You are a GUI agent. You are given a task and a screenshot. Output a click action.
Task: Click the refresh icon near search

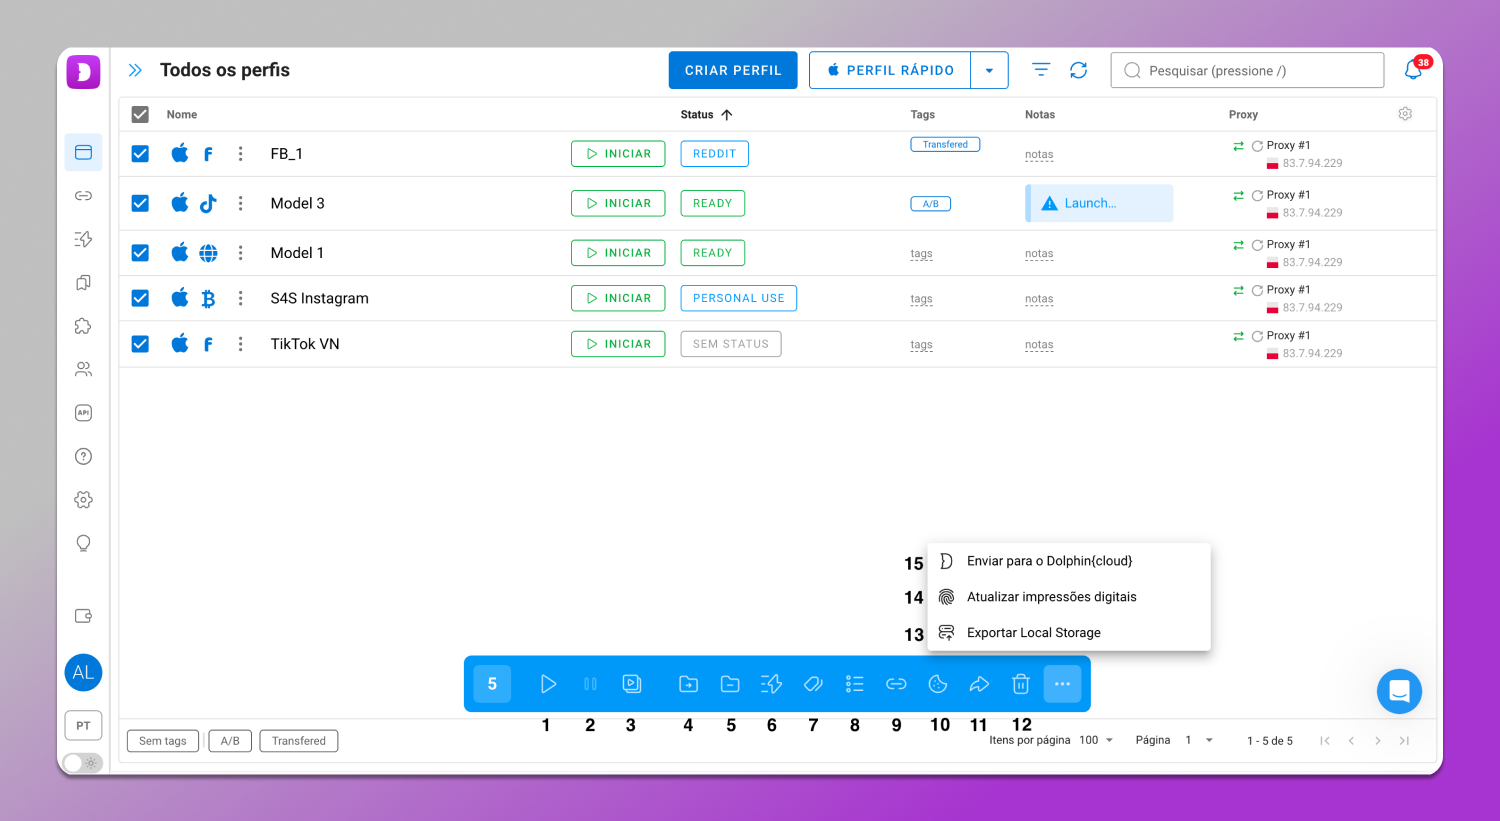[1078, 70]
